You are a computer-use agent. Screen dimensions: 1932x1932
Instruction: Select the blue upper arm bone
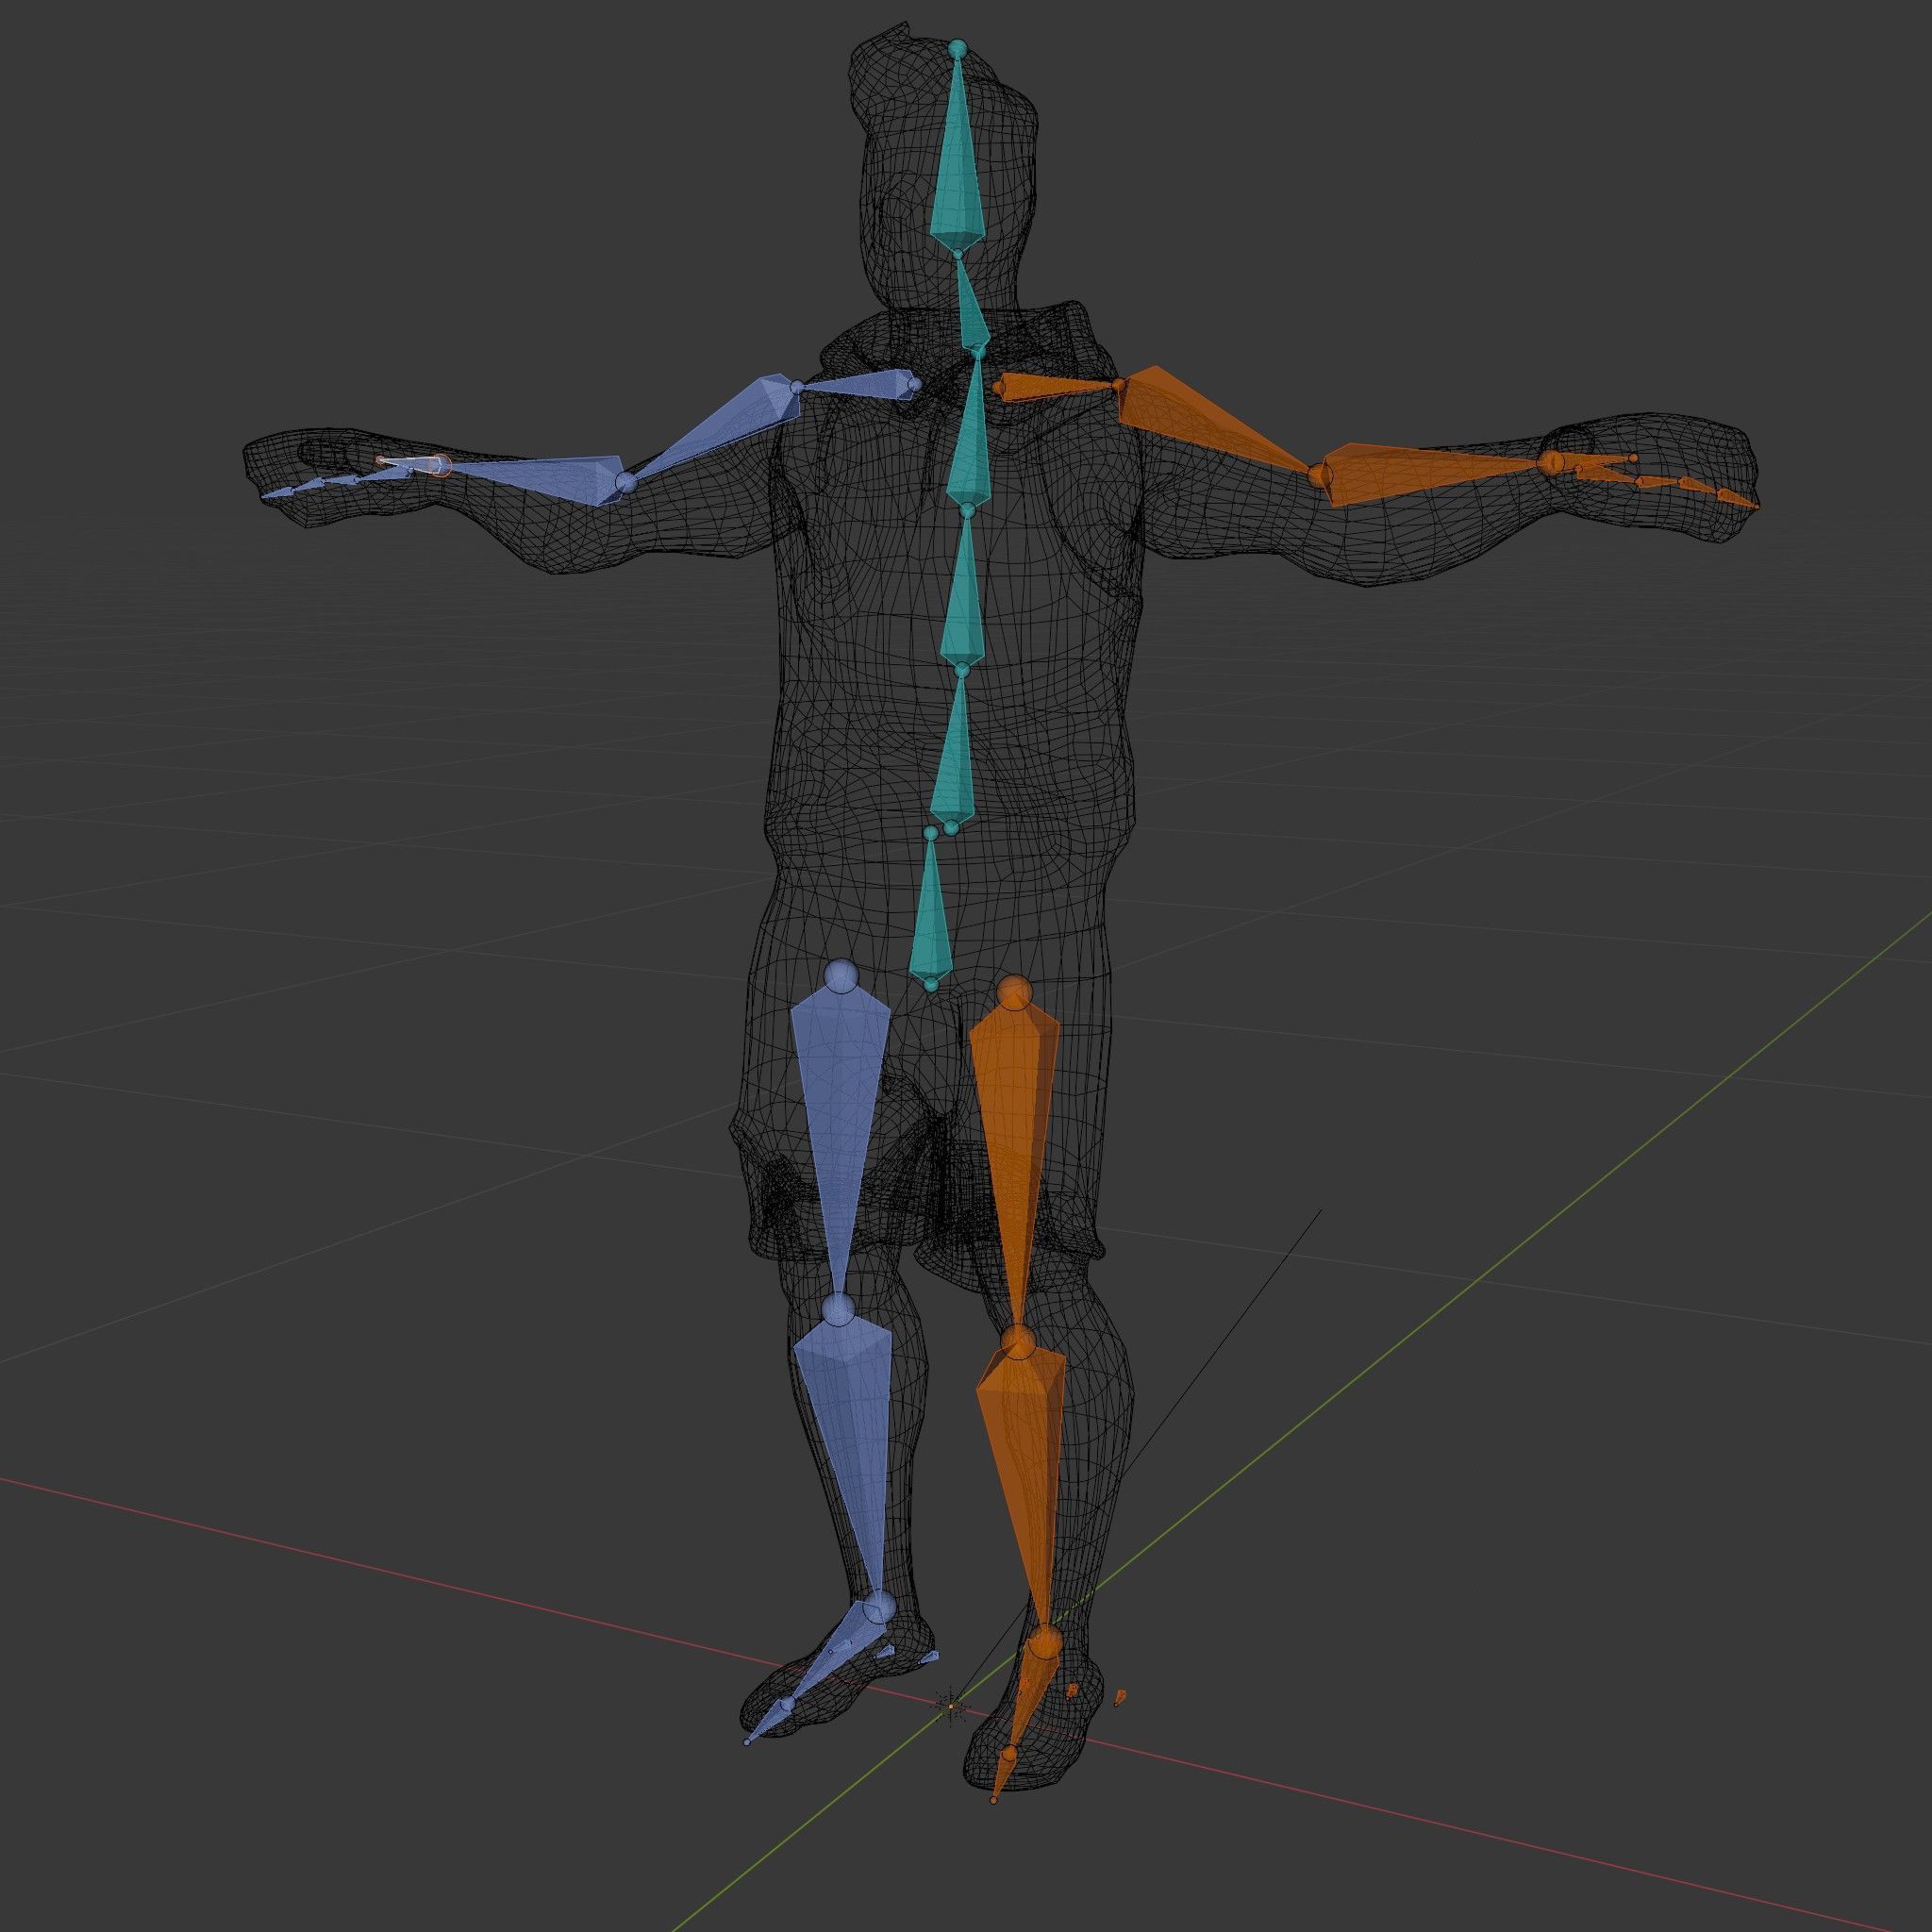coord(715,430)
